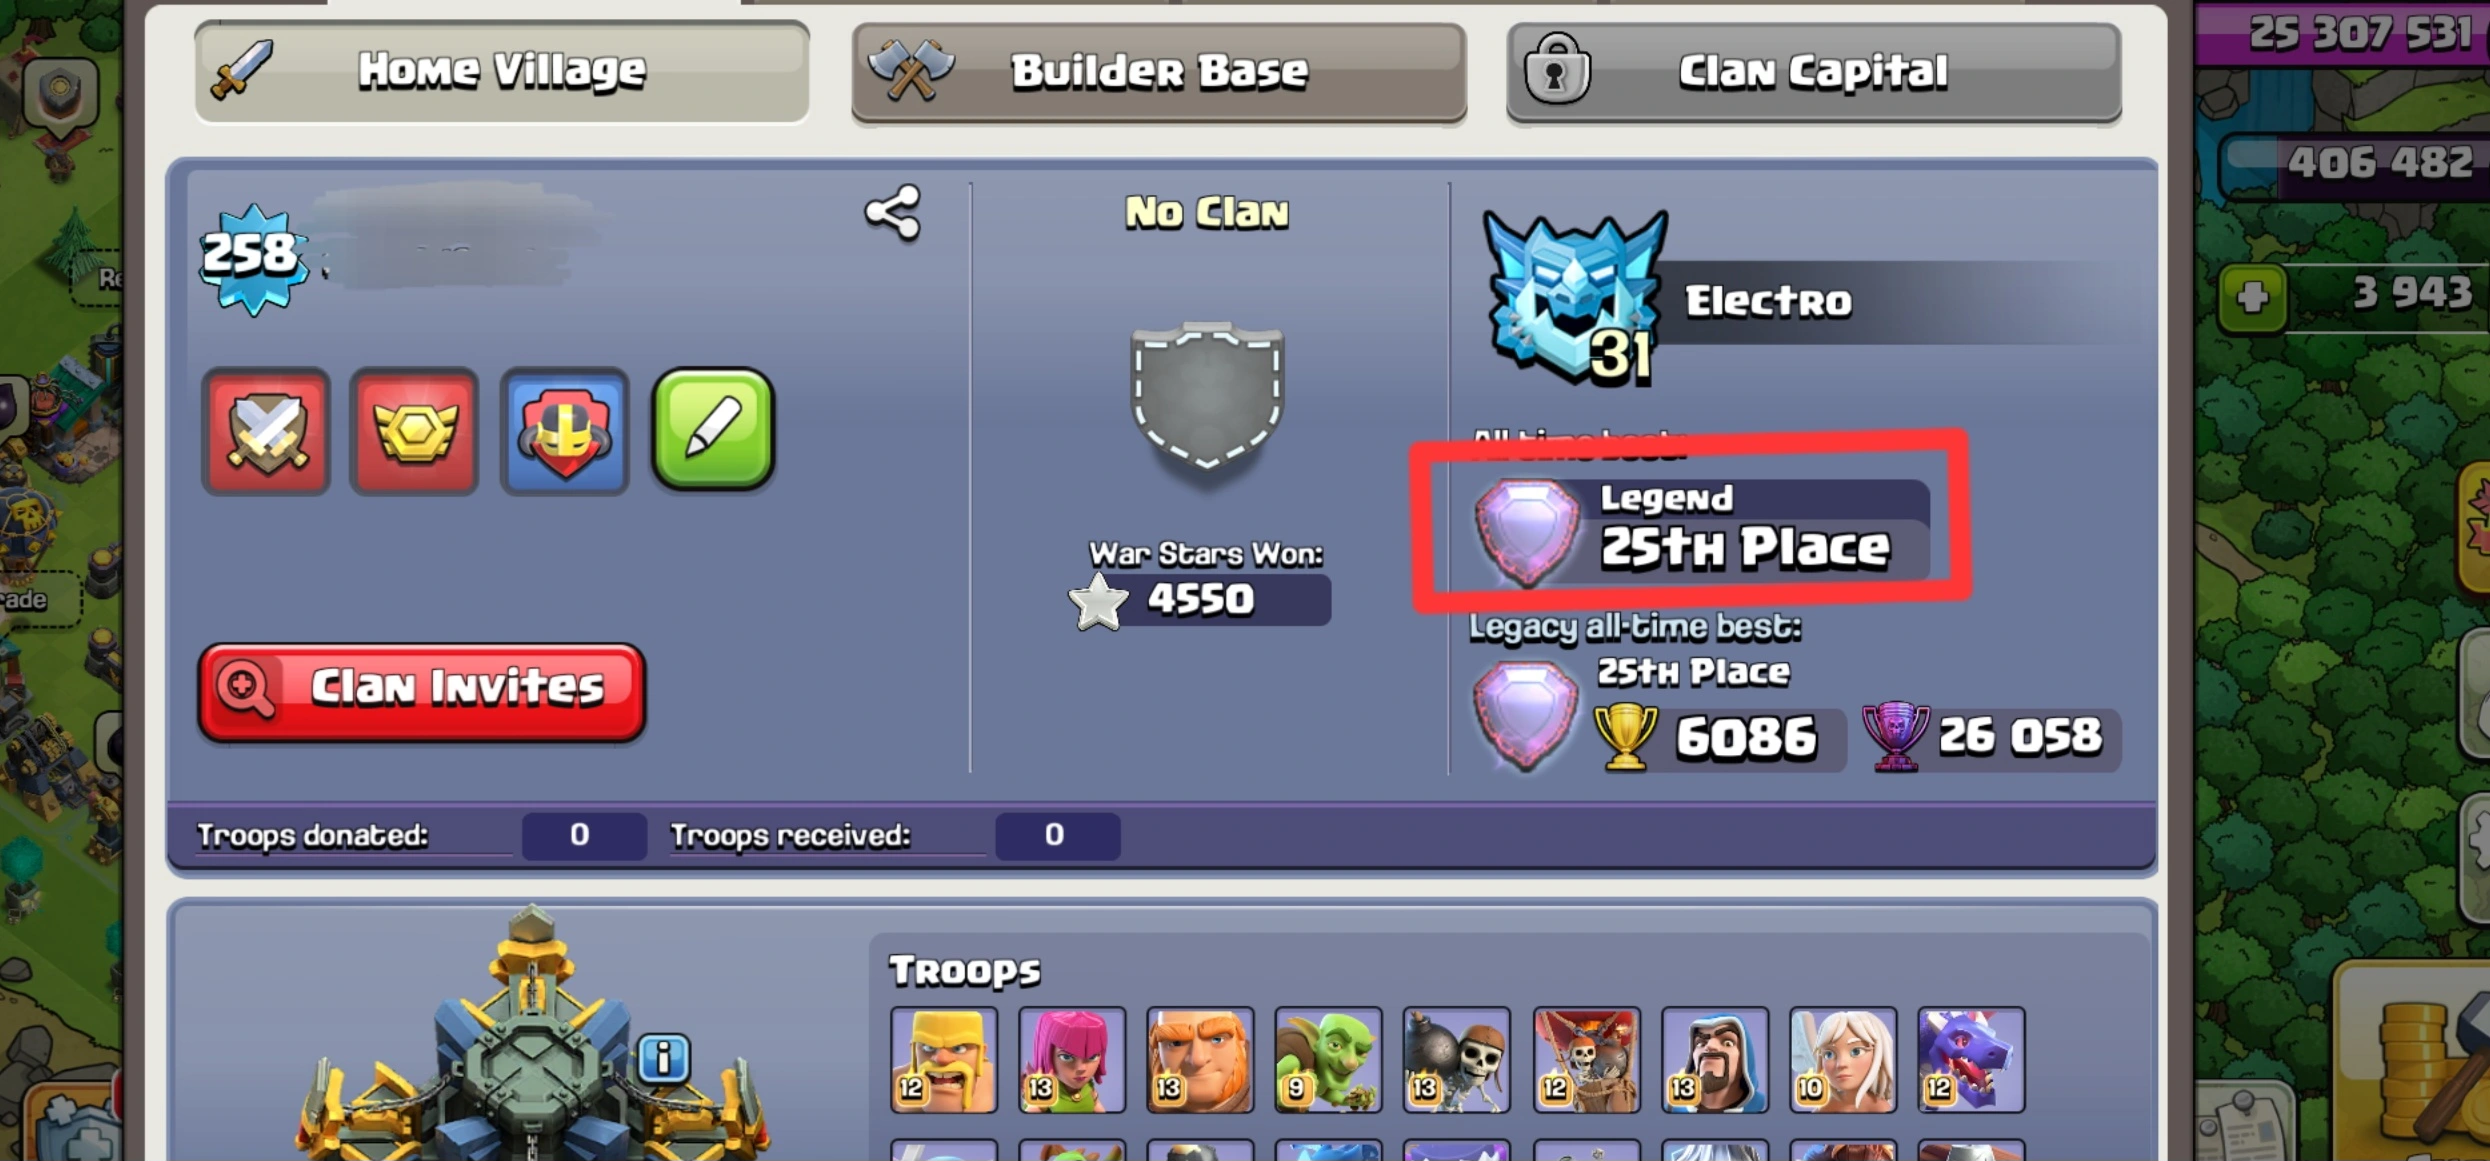Screen dimensions: 2490x1161
Task: Select the Barbarian troop icon
Action: (944, 1060)
